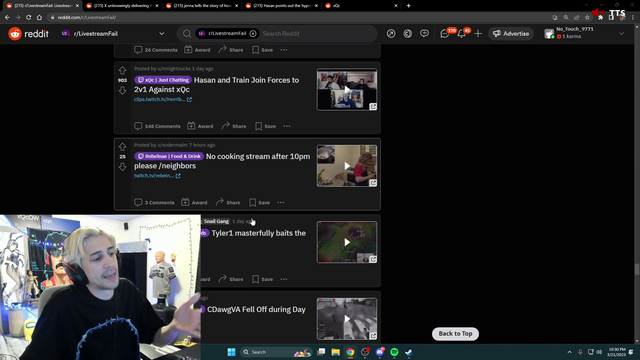Screen dimensions: 640x360
Task: Share the No cooking stream post
Action: [228, 202]
